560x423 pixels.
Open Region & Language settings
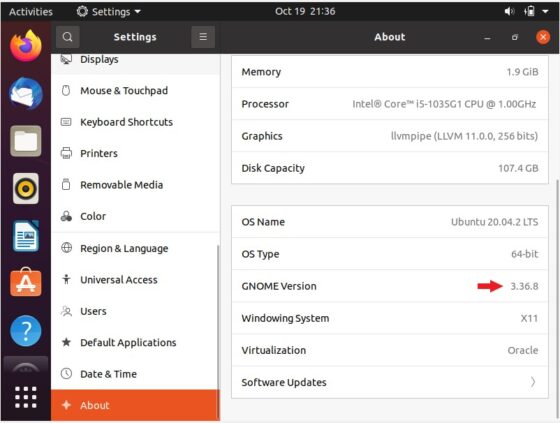pyautogui.click(x=135, y=248)
